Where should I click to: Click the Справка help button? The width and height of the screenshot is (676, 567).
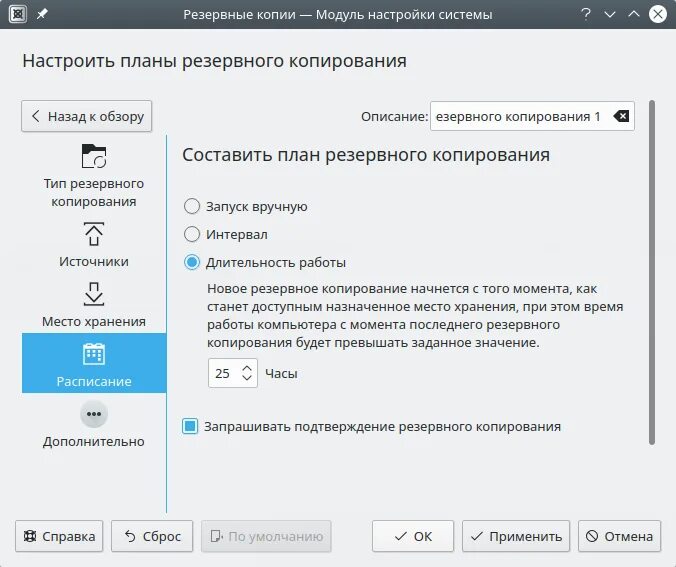point(59,536)
